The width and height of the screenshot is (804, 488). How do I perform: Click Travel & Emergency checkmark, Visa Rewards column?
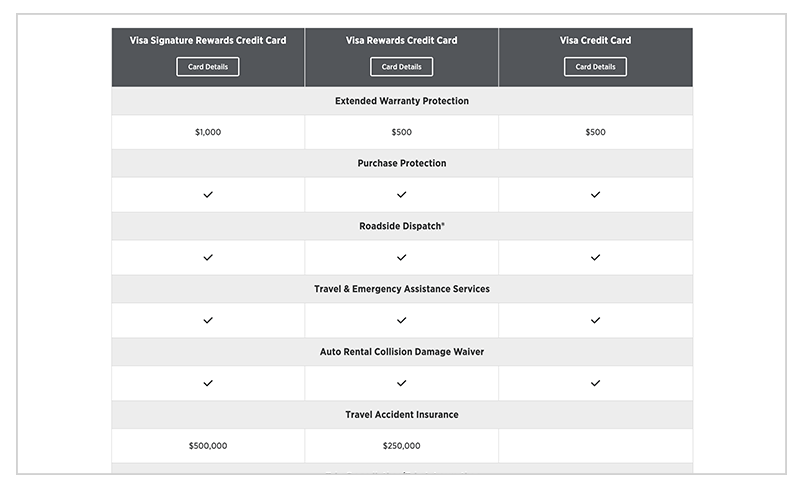click(401, 320)
